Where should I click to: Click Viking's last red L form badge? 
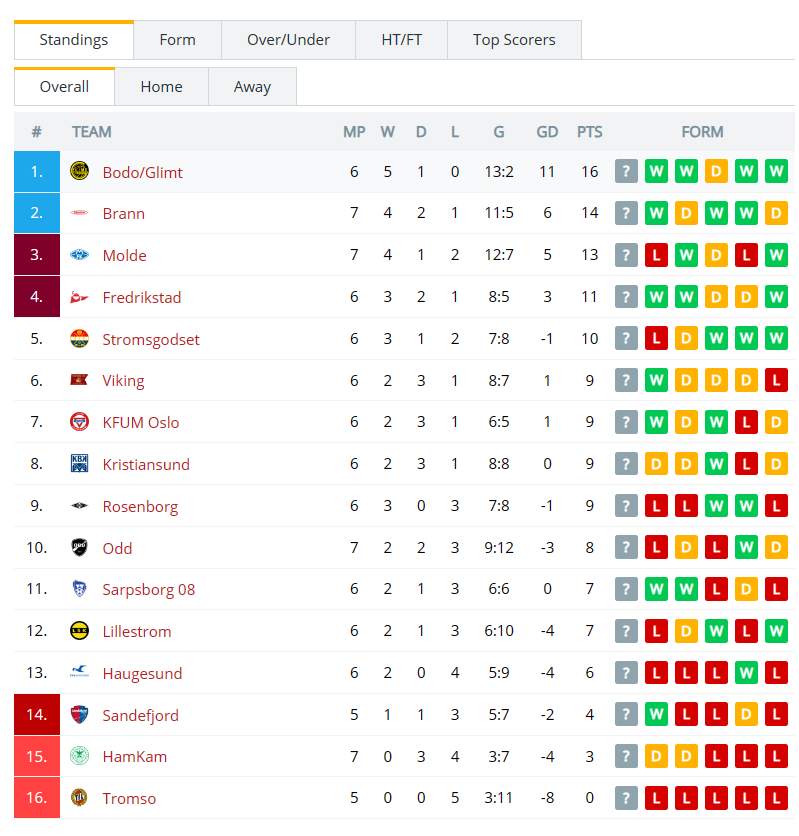pyautogui.click(x=776, y=380)
